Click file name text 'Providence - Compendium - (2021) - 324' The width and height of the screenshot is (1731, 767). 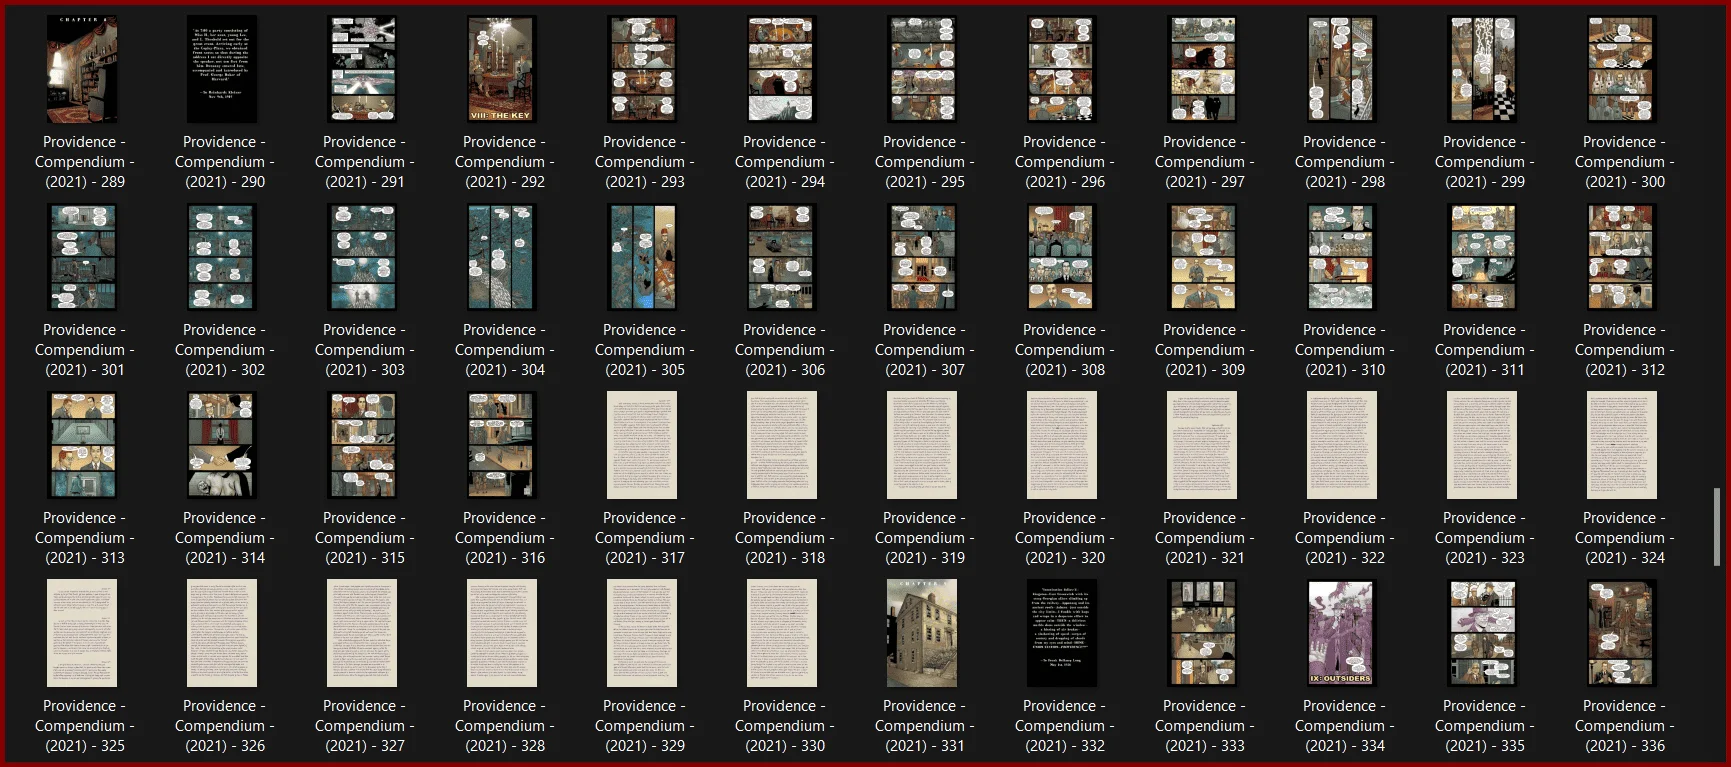[1625, 538]
